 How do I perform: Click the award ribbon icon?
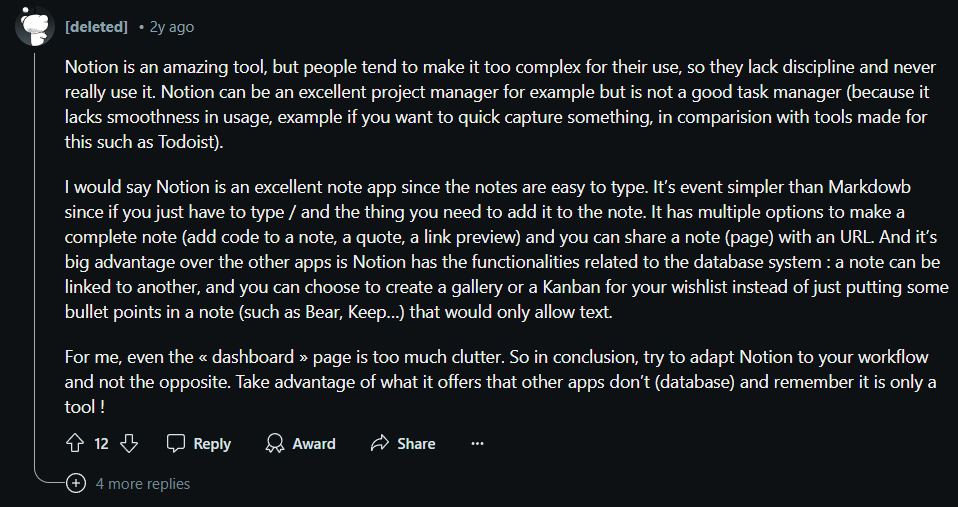(x=275, y=443)
